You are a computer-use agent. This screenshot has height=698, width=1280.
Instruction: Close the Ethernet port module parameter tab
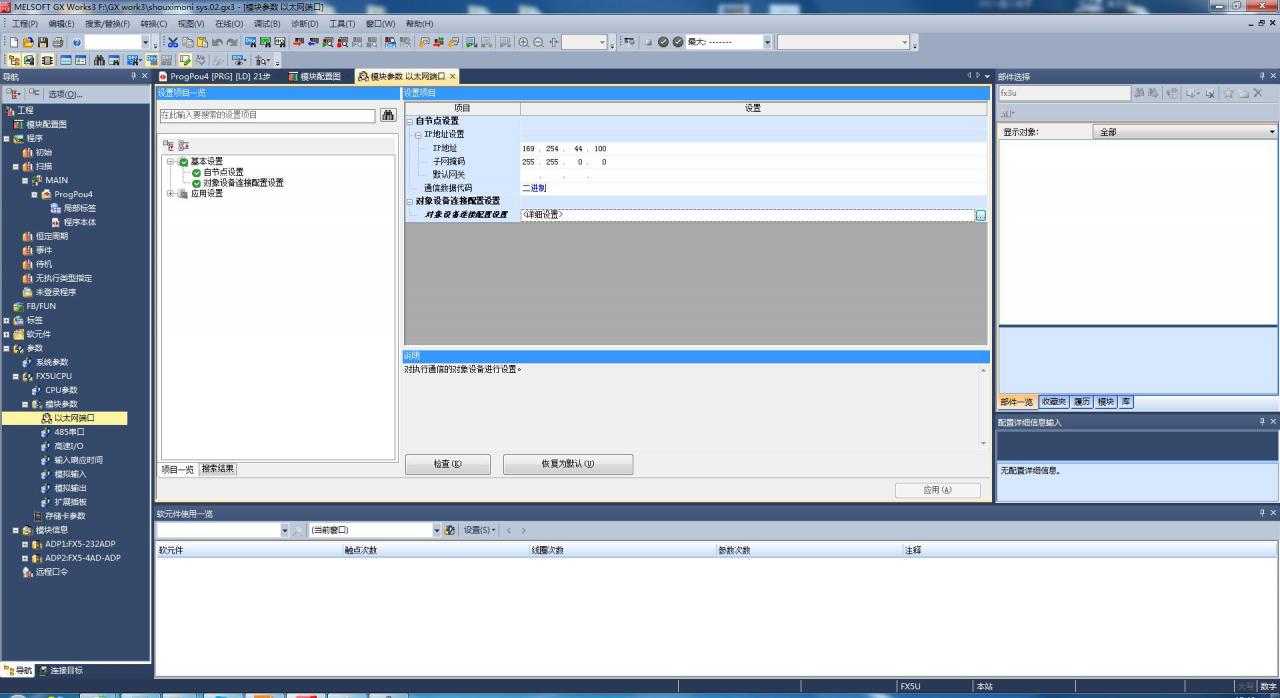pos(452,76)
